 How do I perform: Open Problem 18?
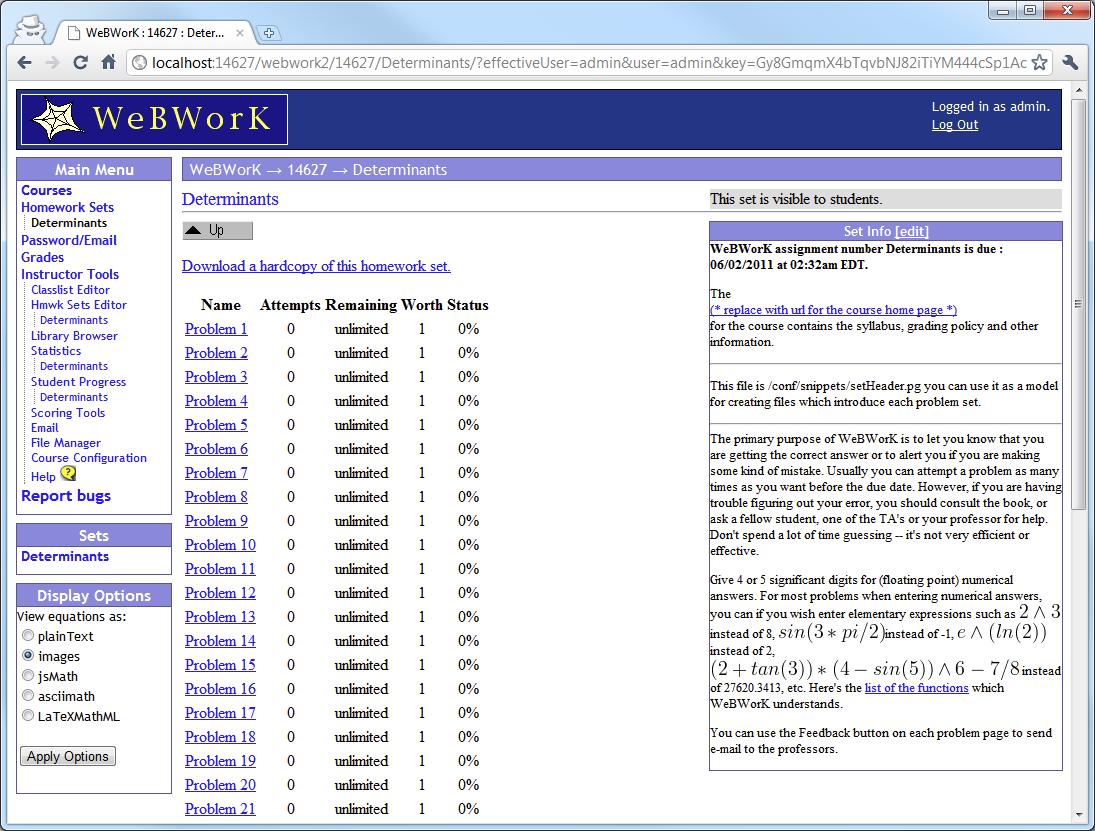tap(220, 737)
